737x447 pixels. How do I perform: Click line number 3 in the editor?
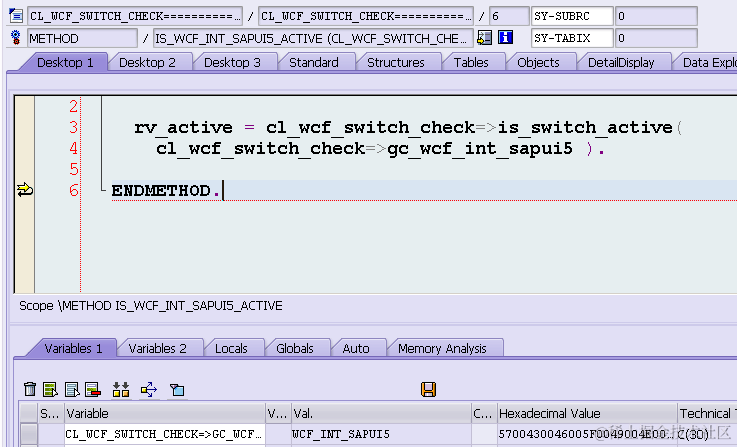click(73, 127)
